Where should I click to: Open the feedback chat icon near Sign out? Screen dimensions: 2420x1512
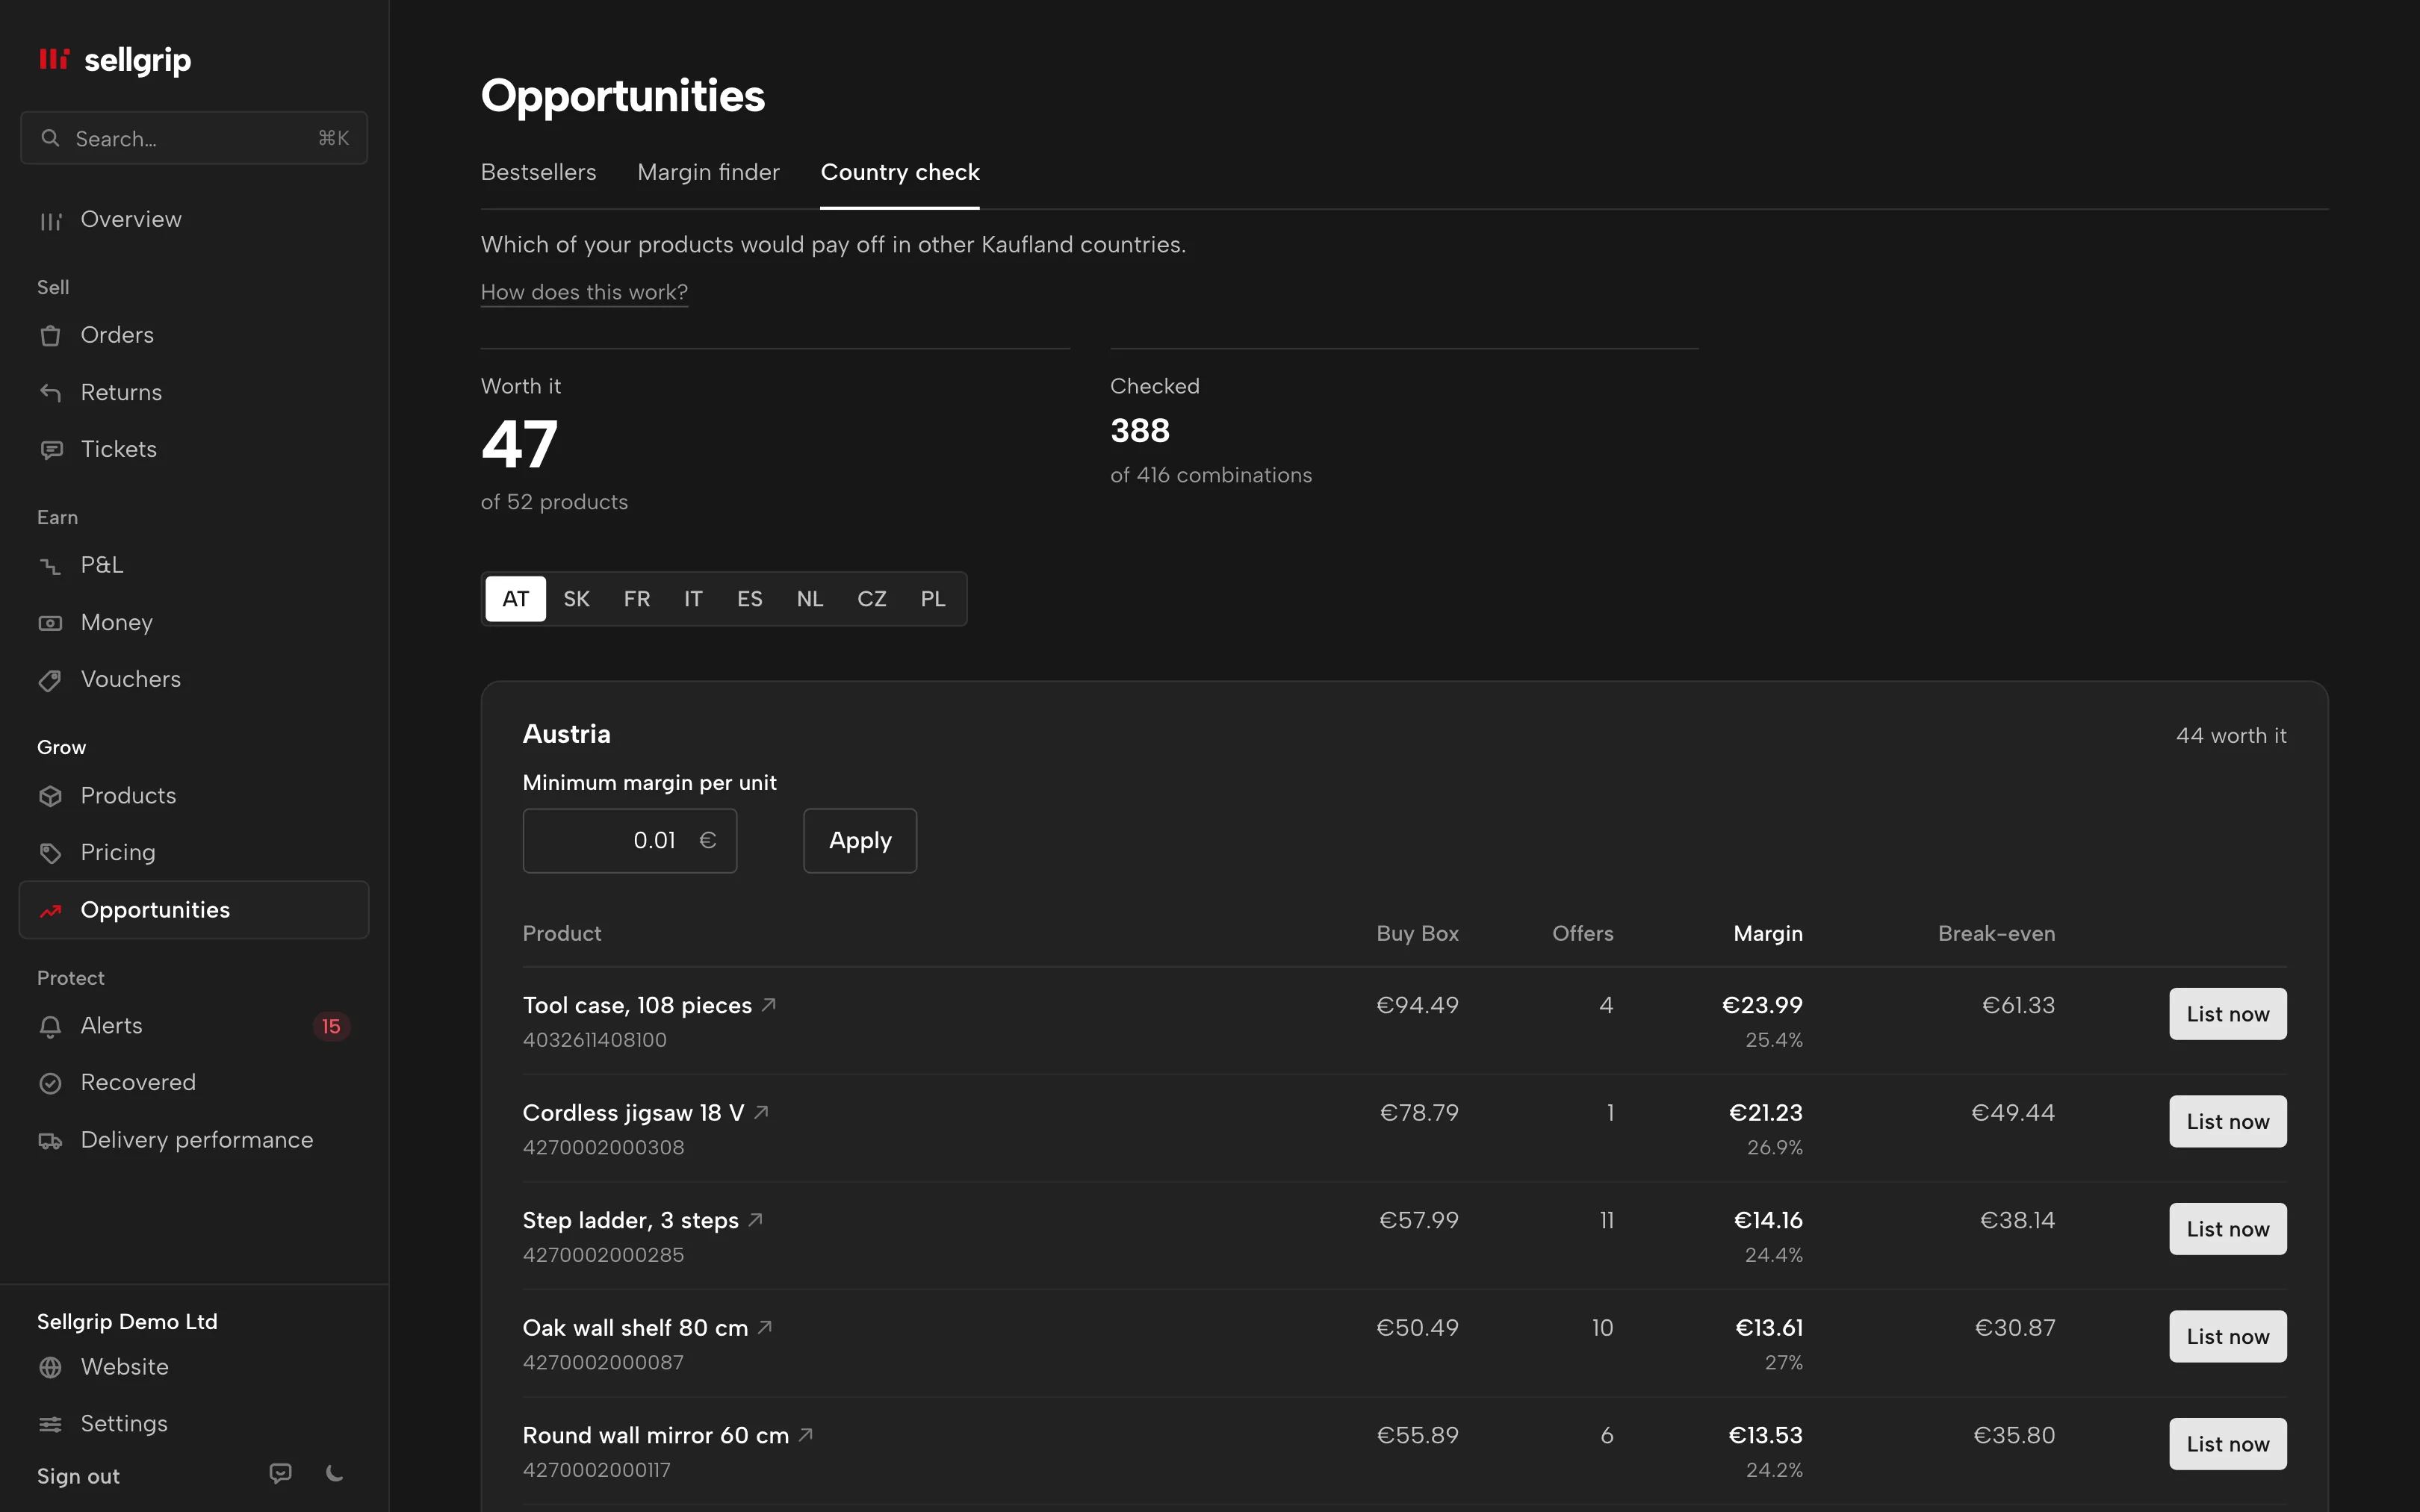(x=281, y=1473)
